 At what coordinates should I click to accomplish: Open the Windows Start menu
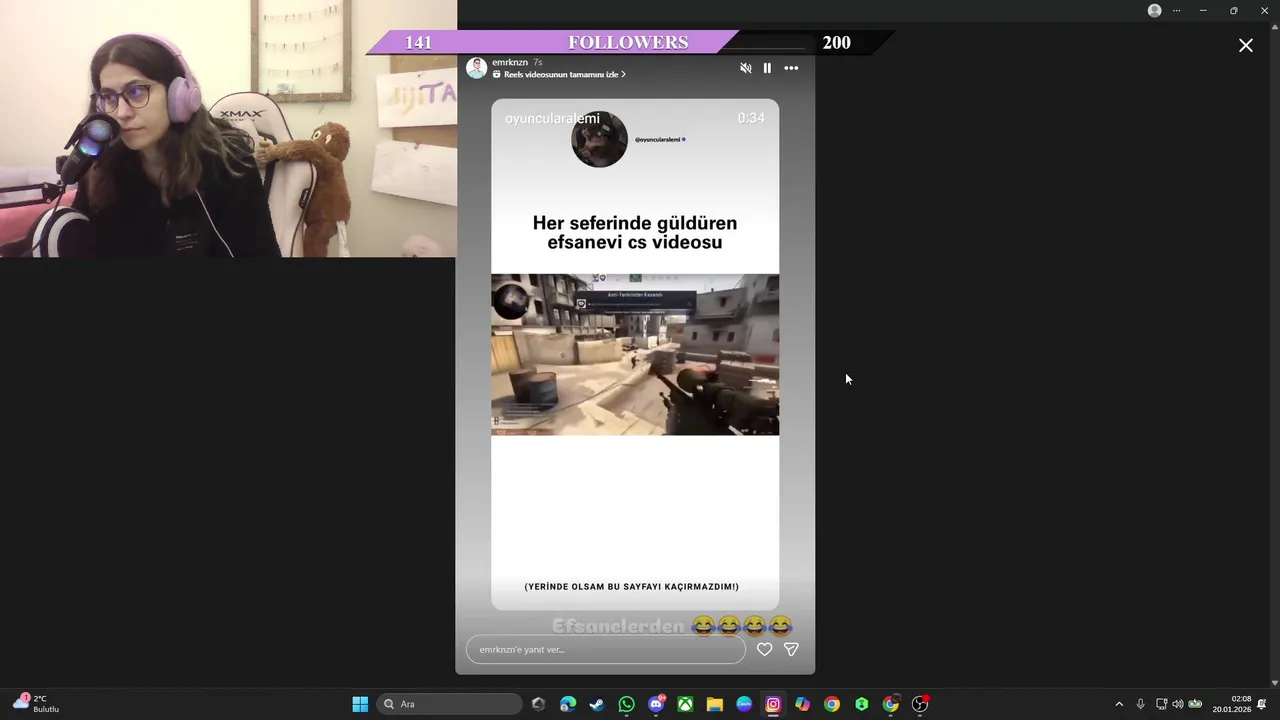click(360, 704)
